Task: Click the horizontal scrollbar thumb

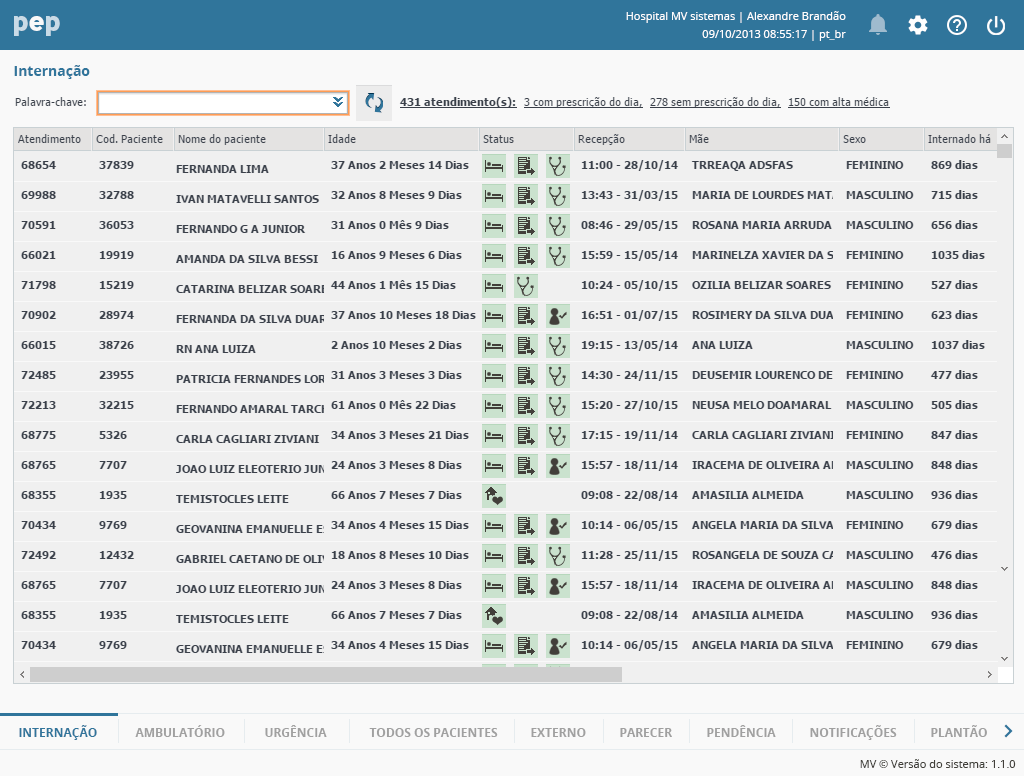Action: point(325,675)
